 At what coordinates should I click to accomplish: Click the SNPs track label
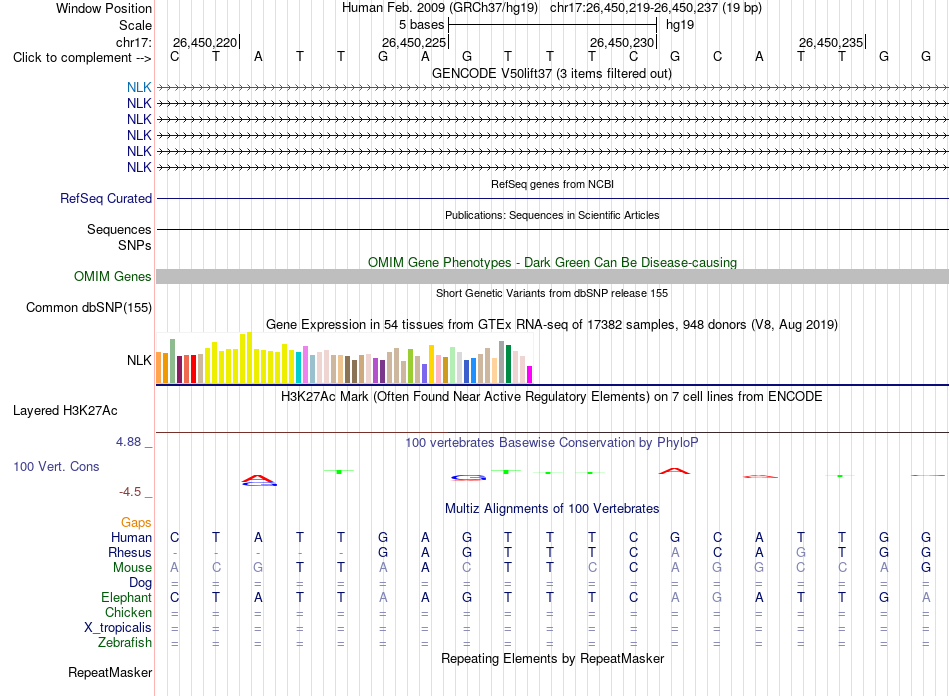click(x=135, y=245)
